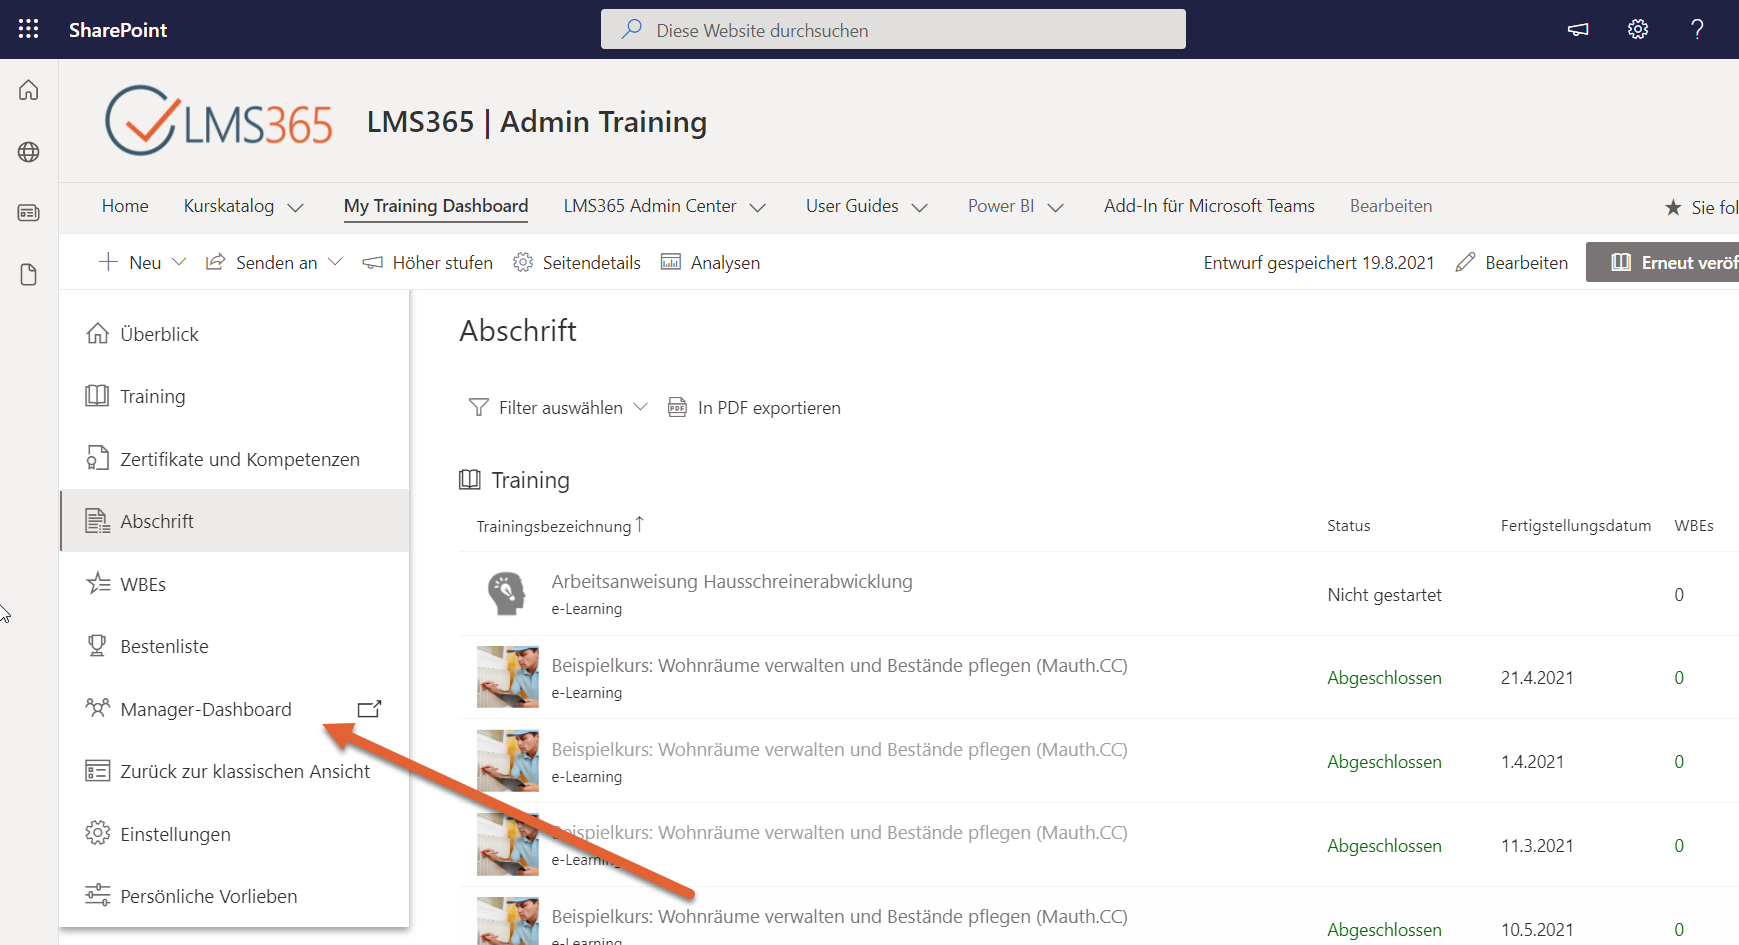1739x945 pixels.
Task: Open the Manager-Dashboard external link icon
Action: pyautogui.click(x=369, y=708)
